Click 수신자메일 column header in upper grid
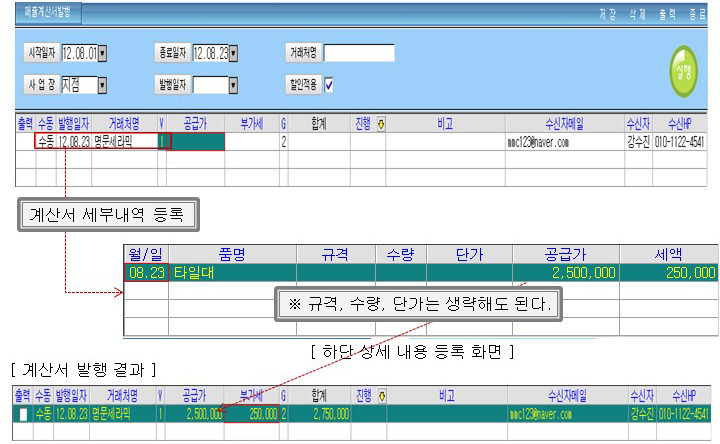This screenshot has height=444, width=720. click(x=564, y=124)
